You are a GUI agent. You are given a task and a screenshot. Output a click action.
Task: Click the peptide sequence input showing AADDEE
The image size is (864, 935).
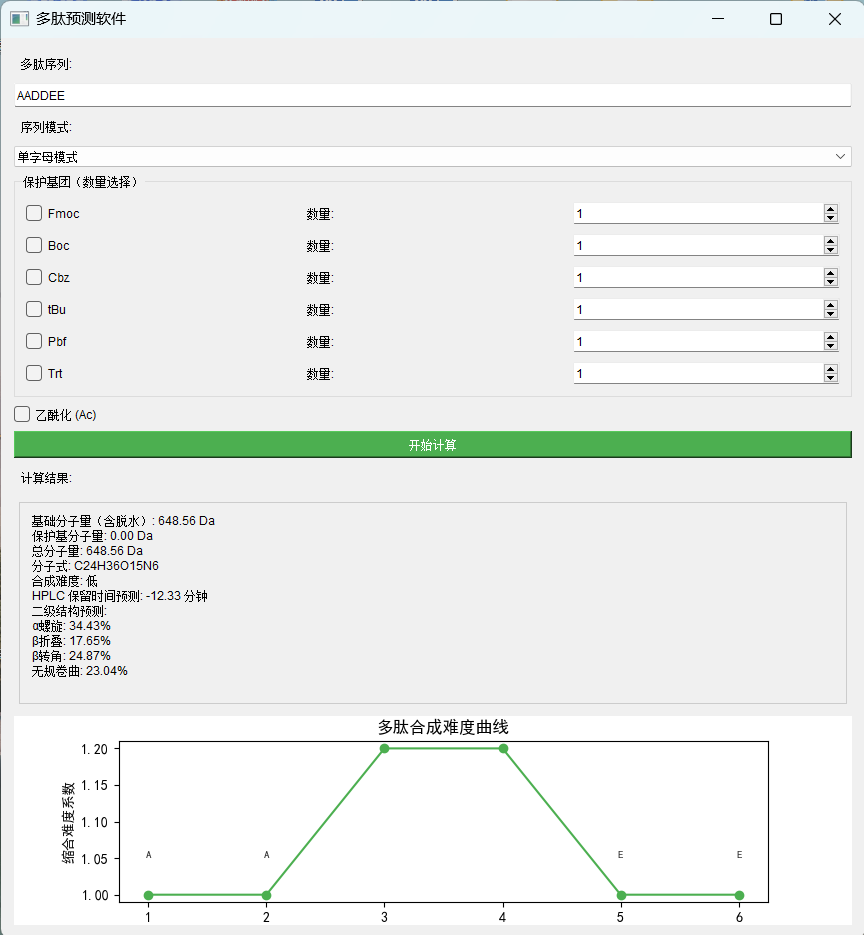point(432,94)
